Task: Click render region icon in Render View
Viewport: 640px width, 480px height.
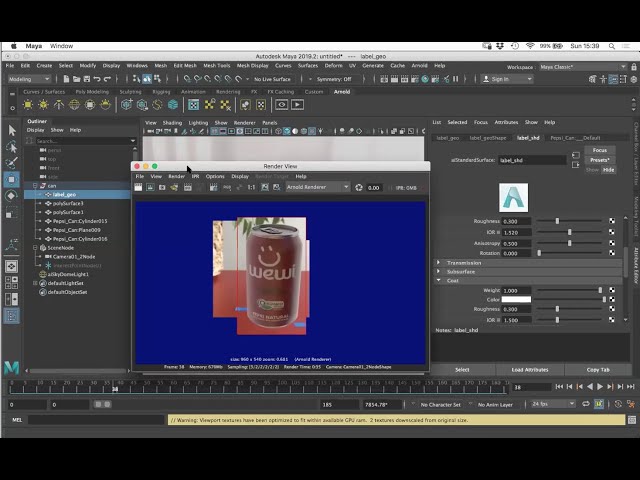Action: [150, 187]
